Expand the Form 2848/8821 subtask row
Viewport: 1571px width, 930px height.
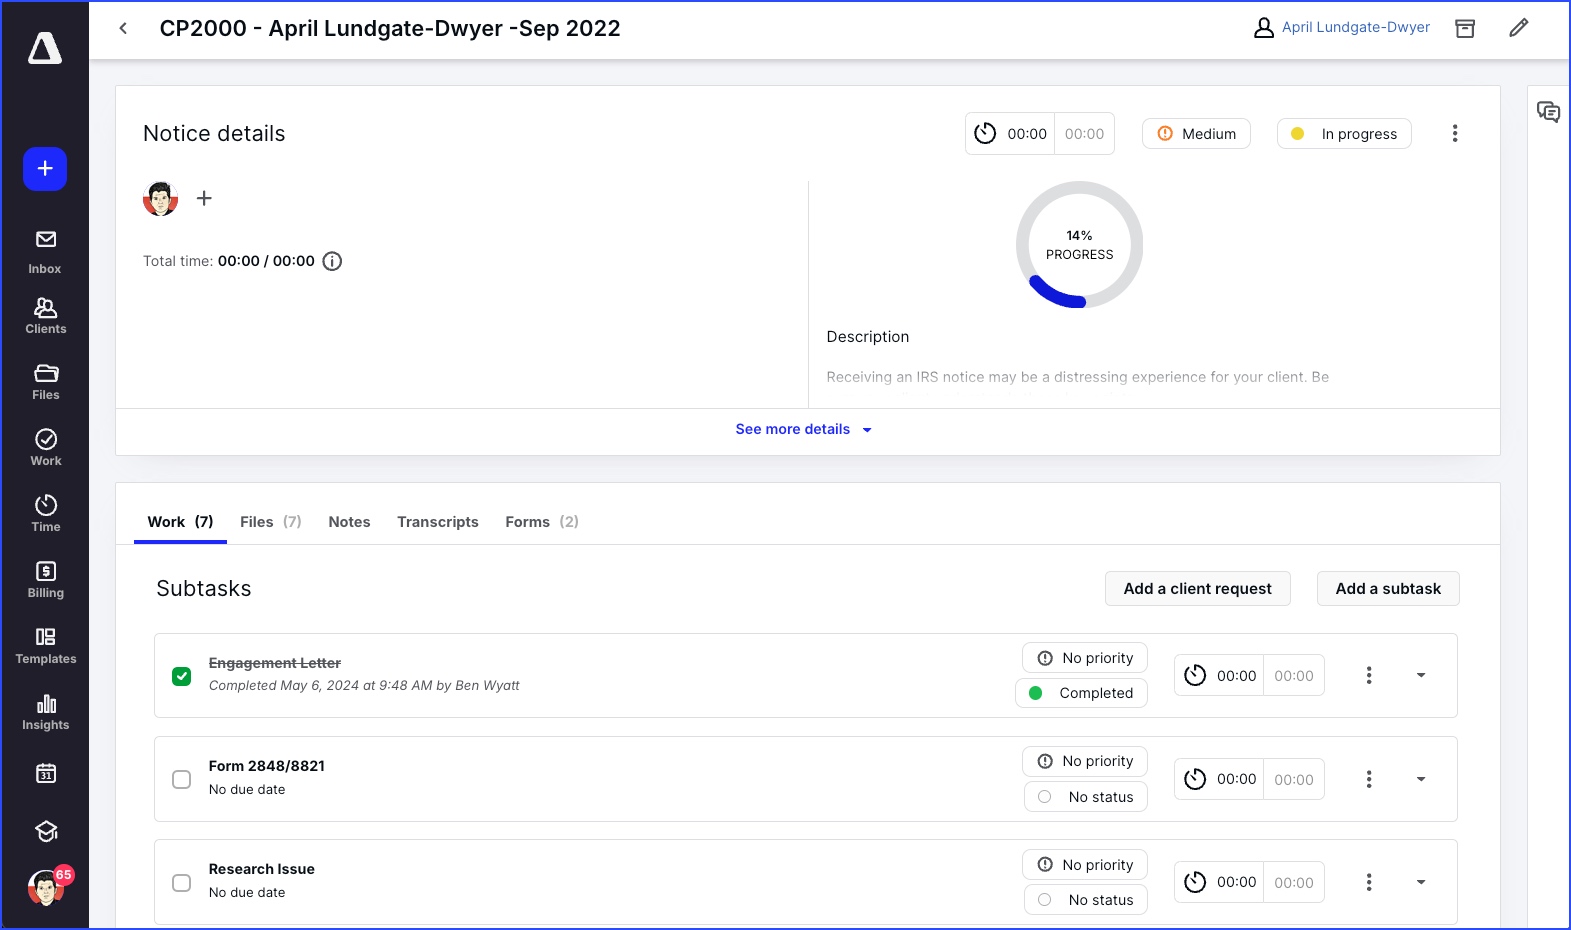[x=1421, y=779]
